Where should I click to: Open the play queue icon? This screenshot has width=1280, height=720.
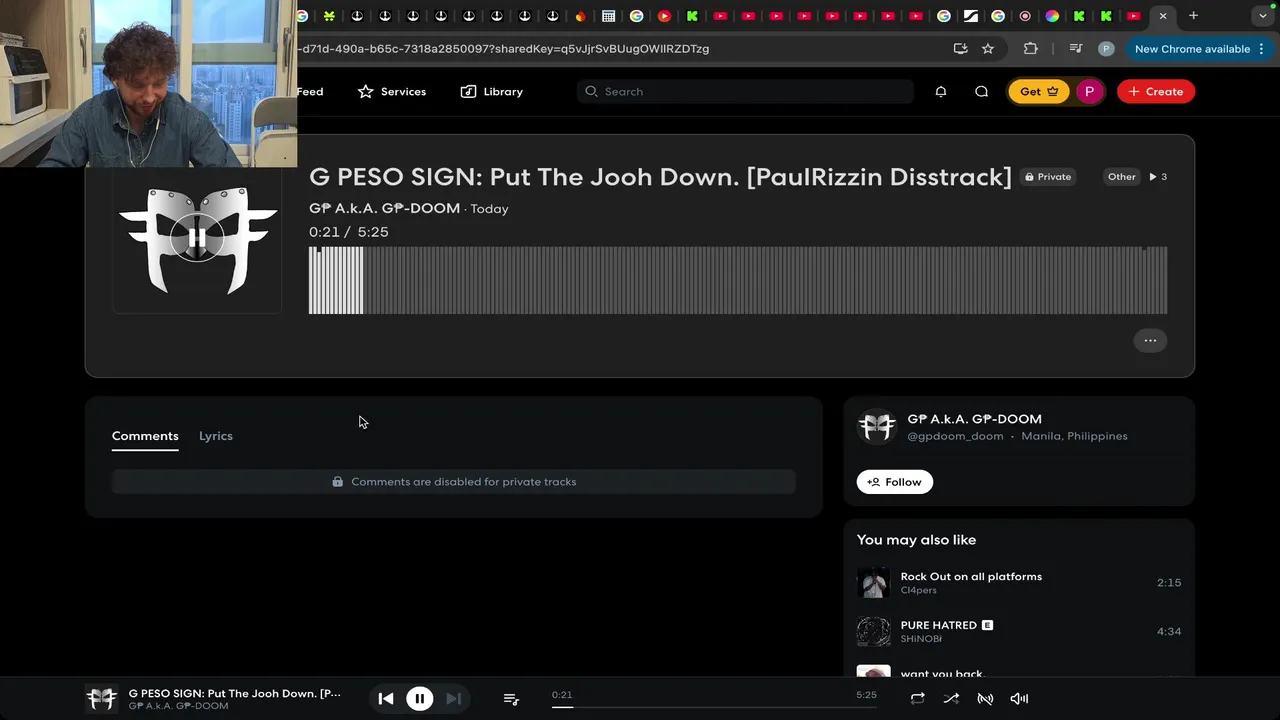511,699
